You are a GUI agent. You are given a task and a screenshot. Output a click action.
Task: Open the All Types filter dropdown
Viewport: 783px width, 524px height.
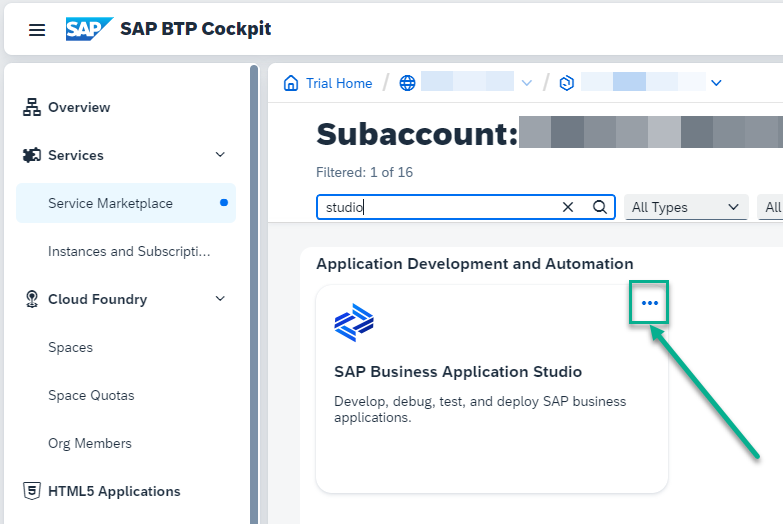(x=686, y=207)
